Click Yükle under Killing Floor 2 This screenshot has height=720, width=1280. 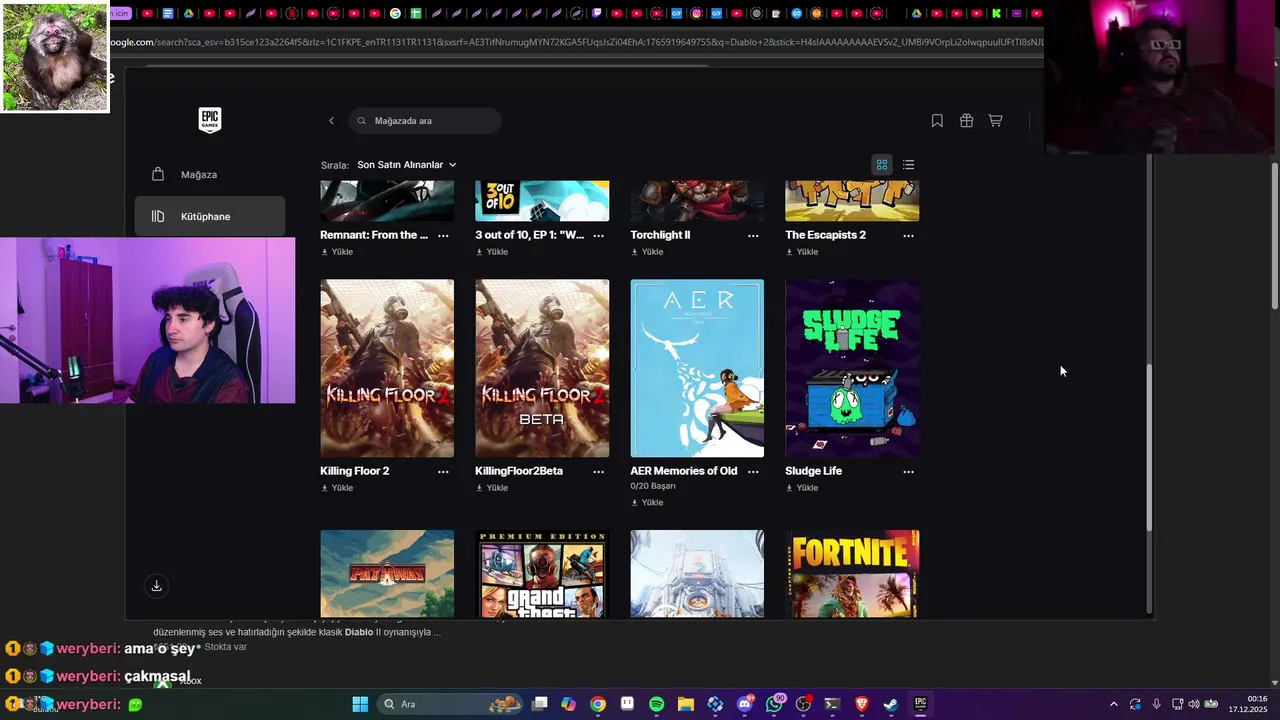click(337, 488)
